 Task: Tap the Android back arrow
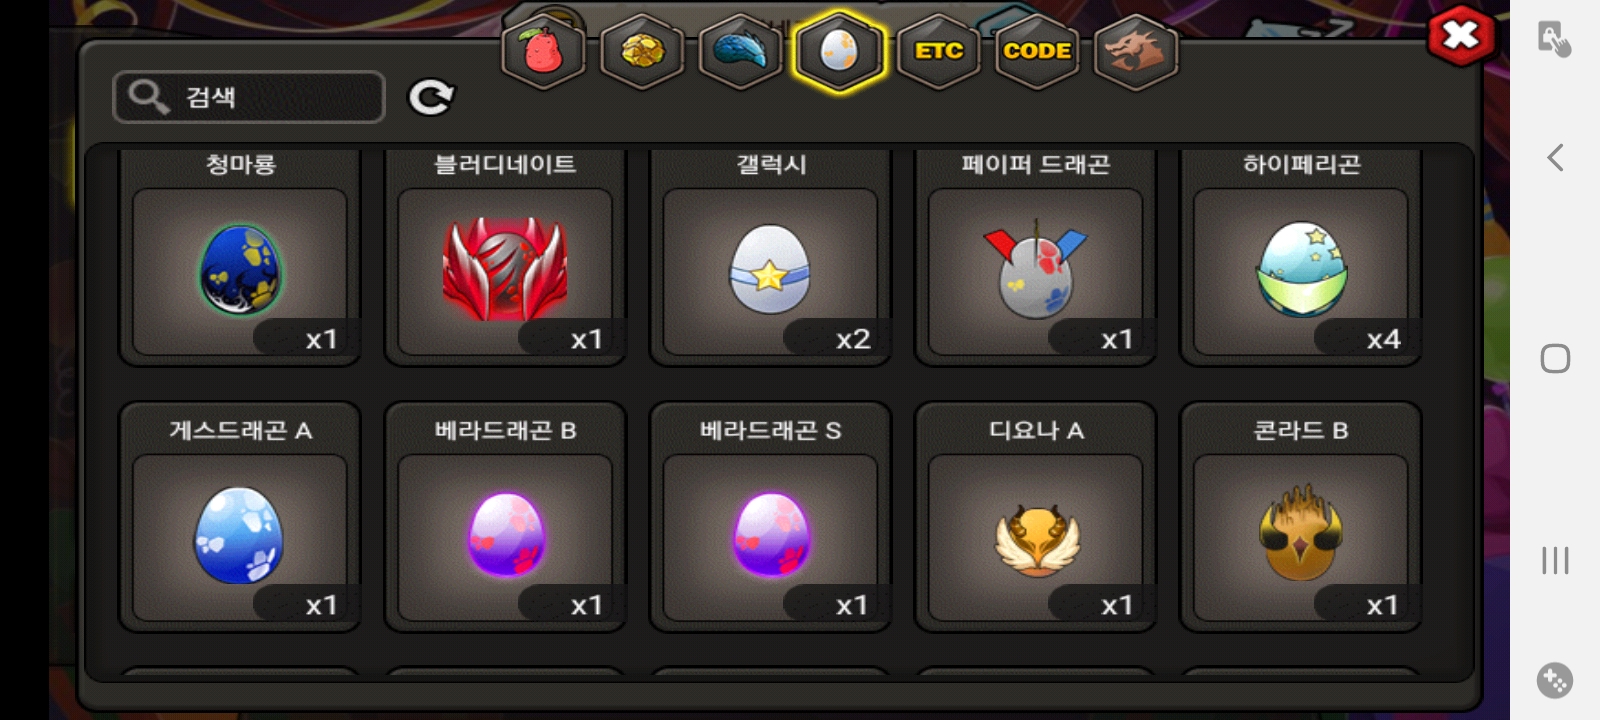tap(1555, 157)
